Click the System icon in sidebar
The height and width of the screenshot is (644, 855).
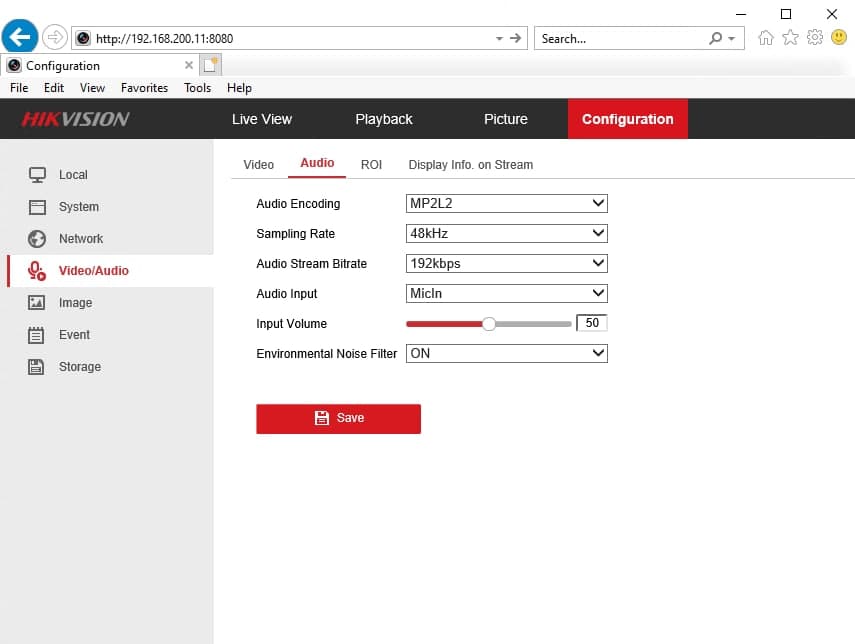coord(38,207)
